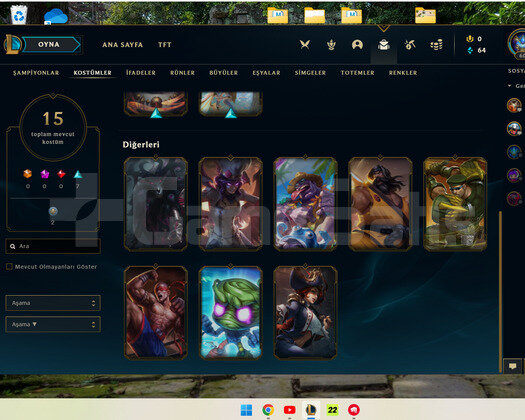Viewport: 525px width, 420px height.
Task: Select the pool party straw hat skin
Action: 305,204
